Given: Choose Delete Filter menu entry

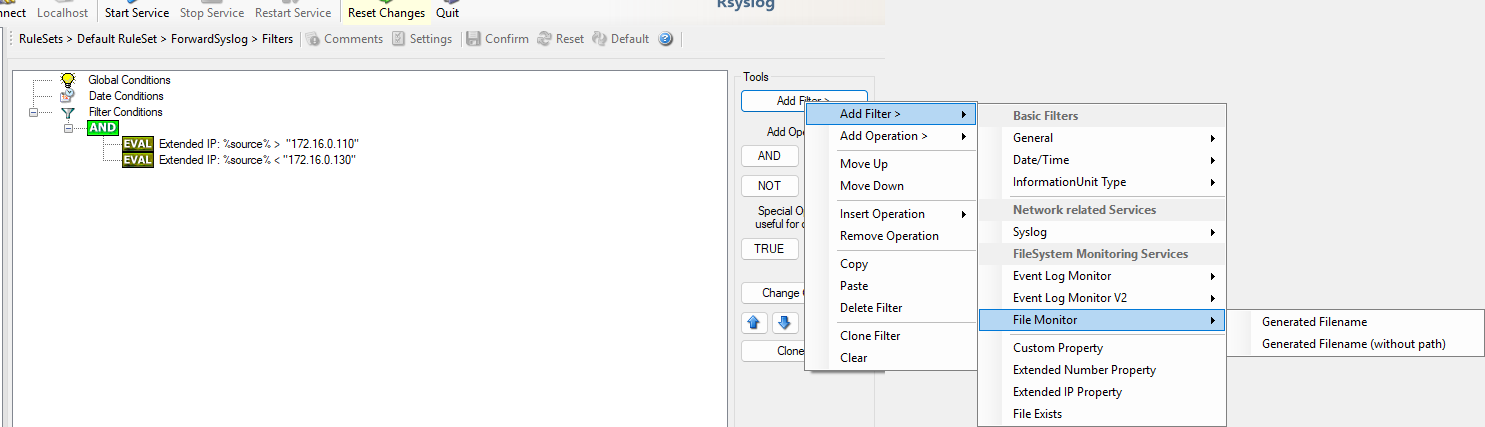Looking at the screenshot, I should pos(891,308).
